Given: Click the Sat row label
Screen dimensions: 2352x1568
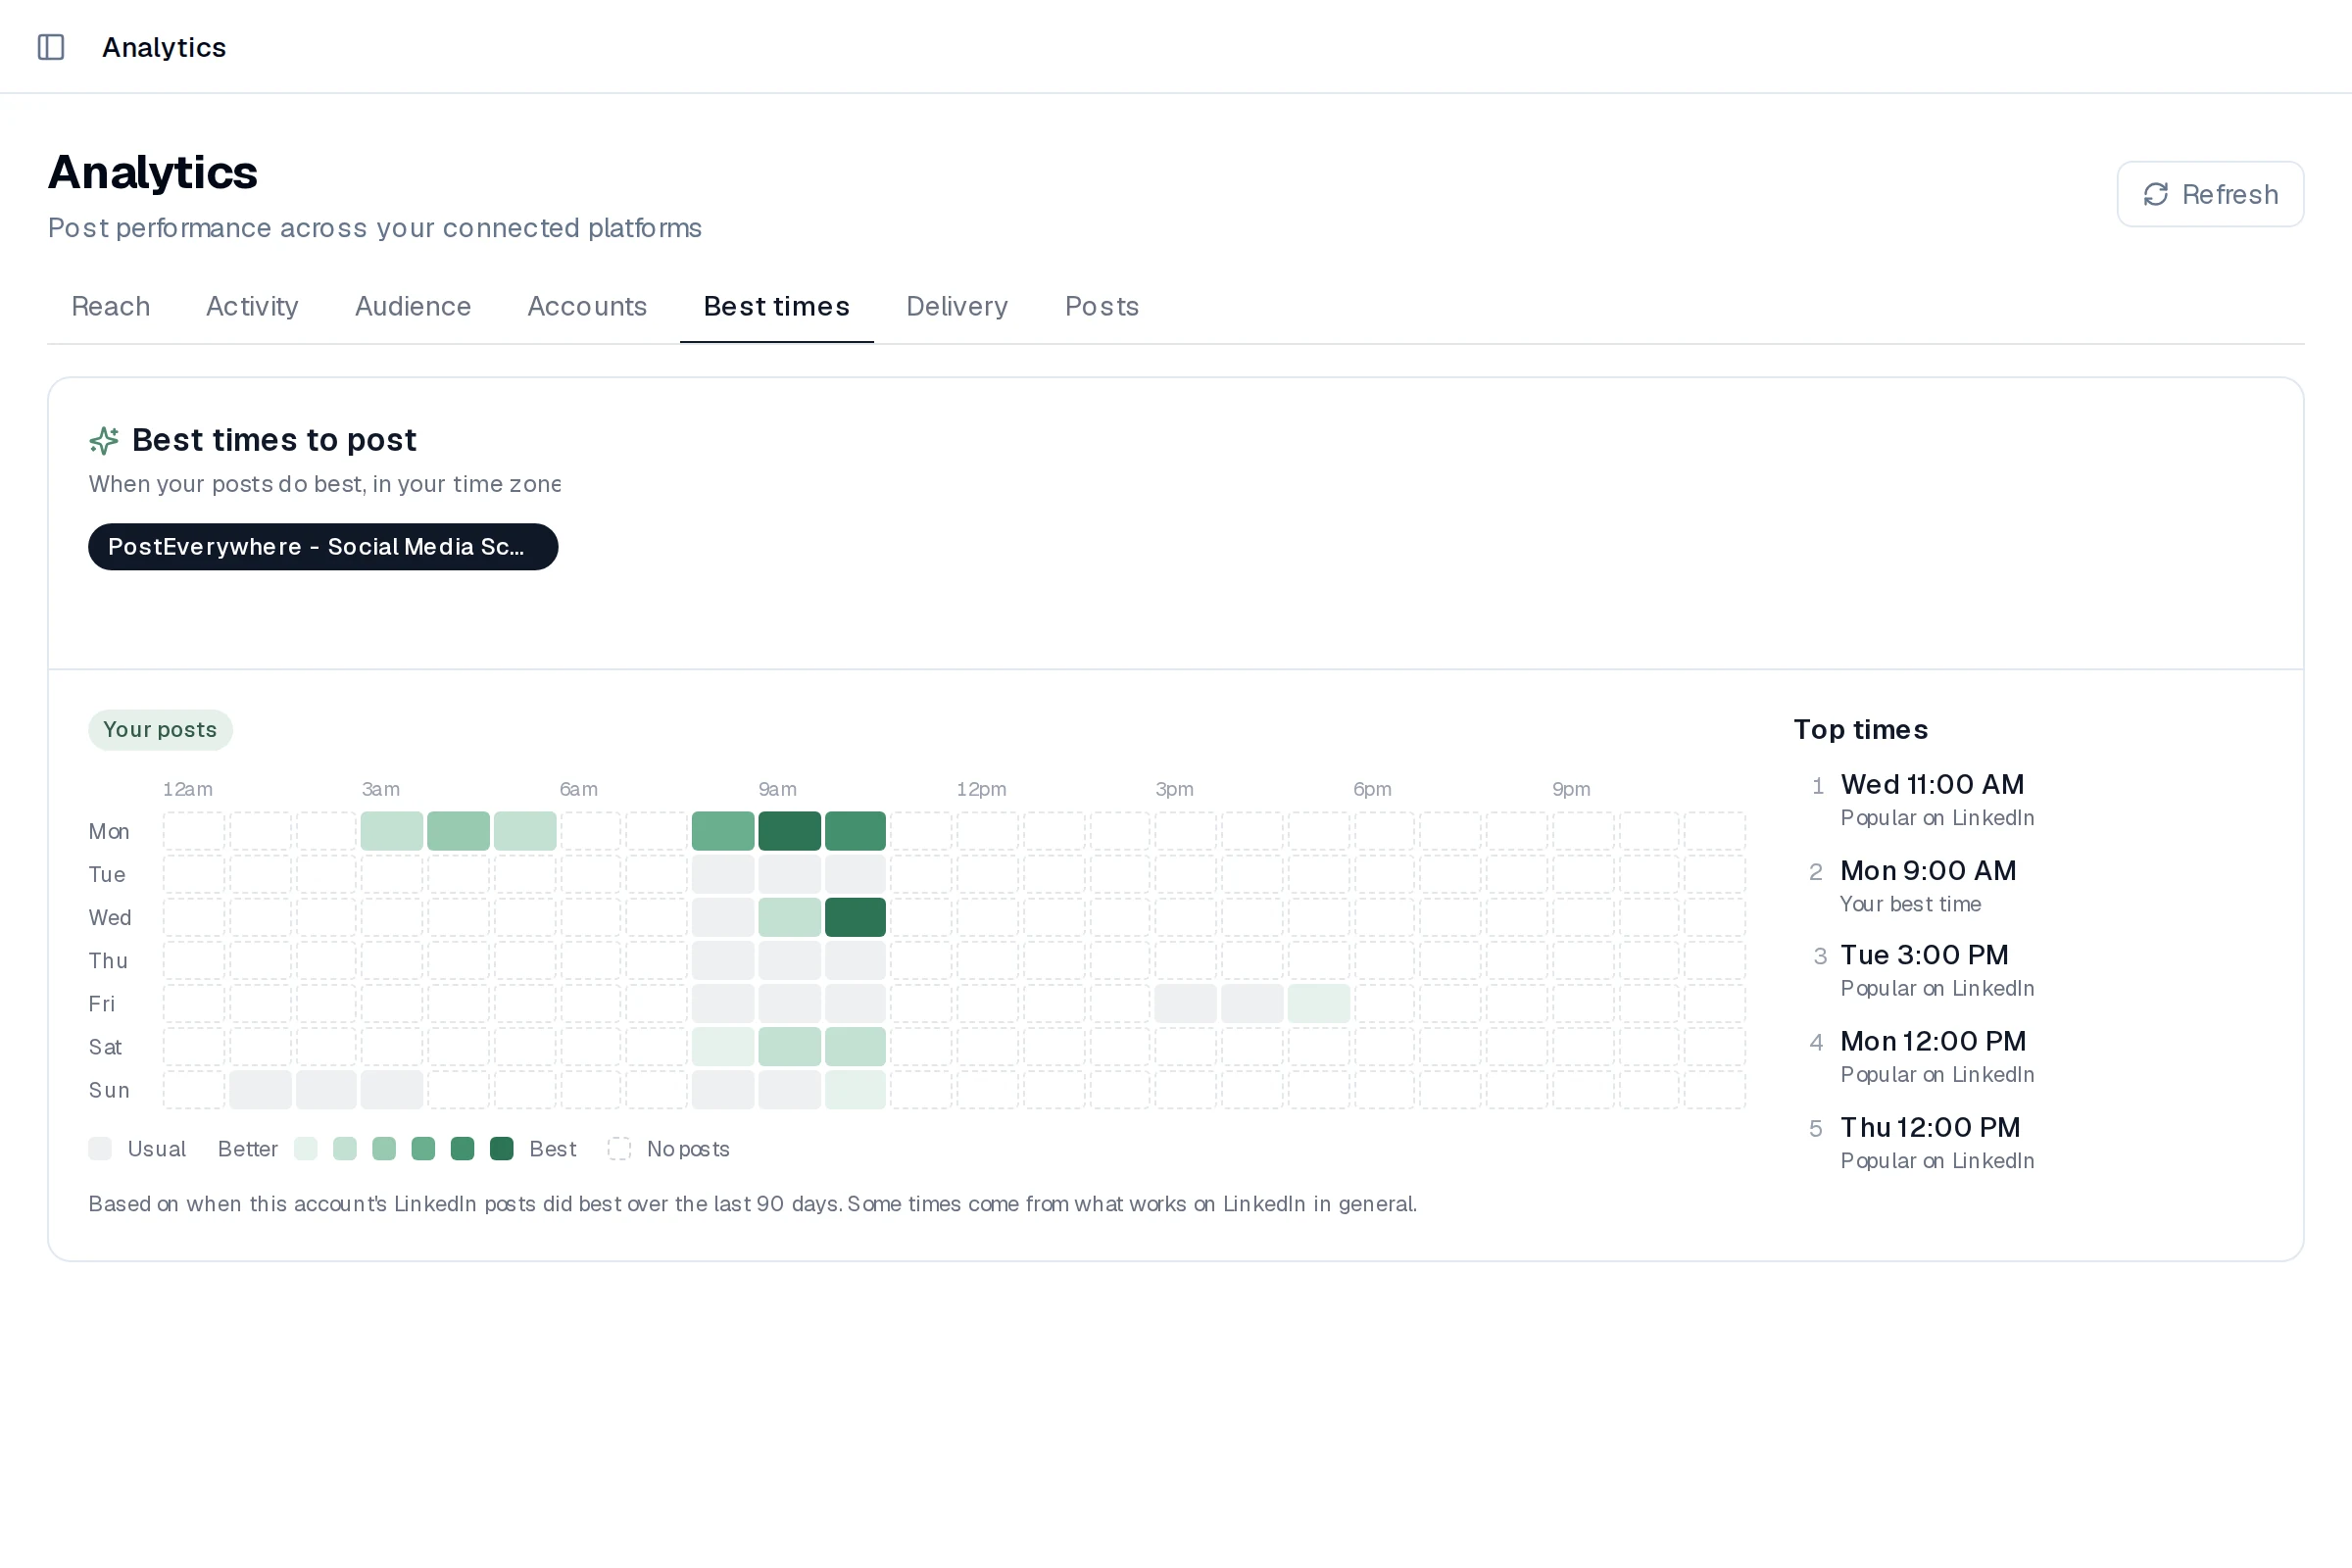Looking at the screenshot, I should click(x=105, y=1047).
